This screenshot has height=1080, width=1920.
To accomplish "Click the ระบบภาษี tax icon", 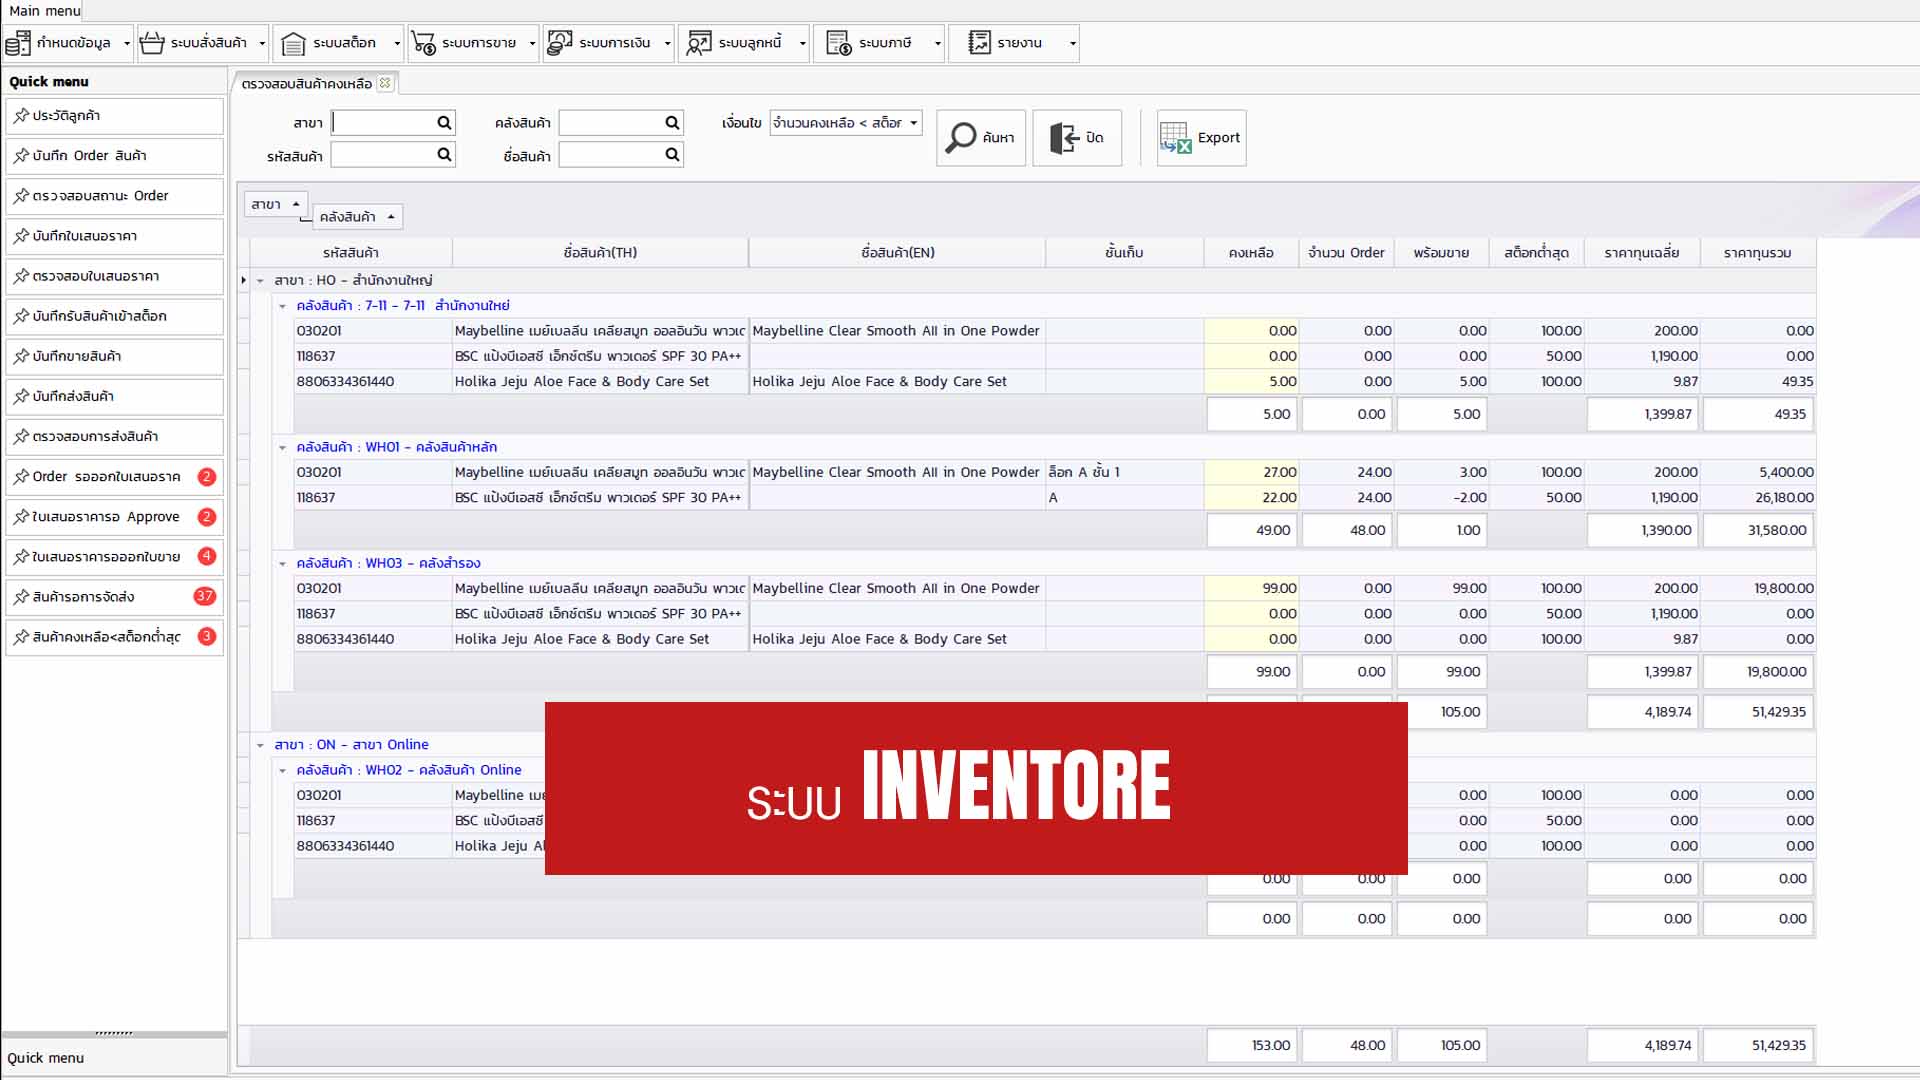I will 839,43.
